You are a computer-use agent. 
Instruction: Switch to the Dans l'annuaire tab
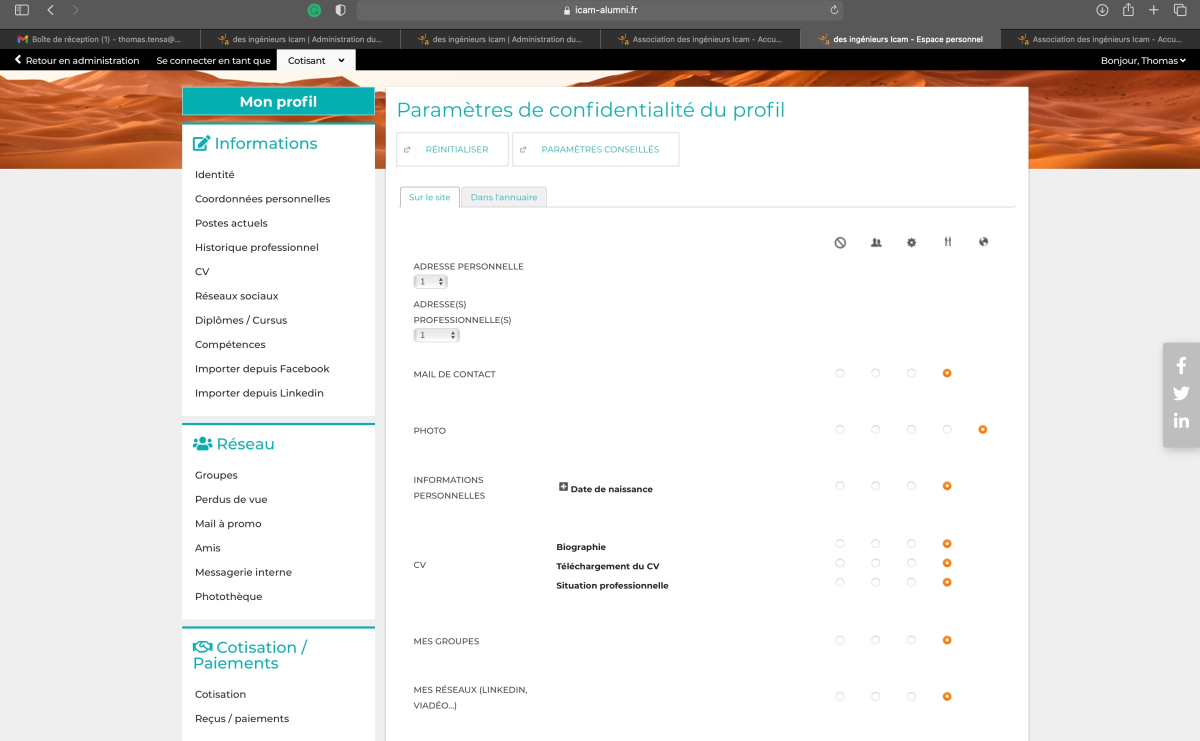[504, 197]
